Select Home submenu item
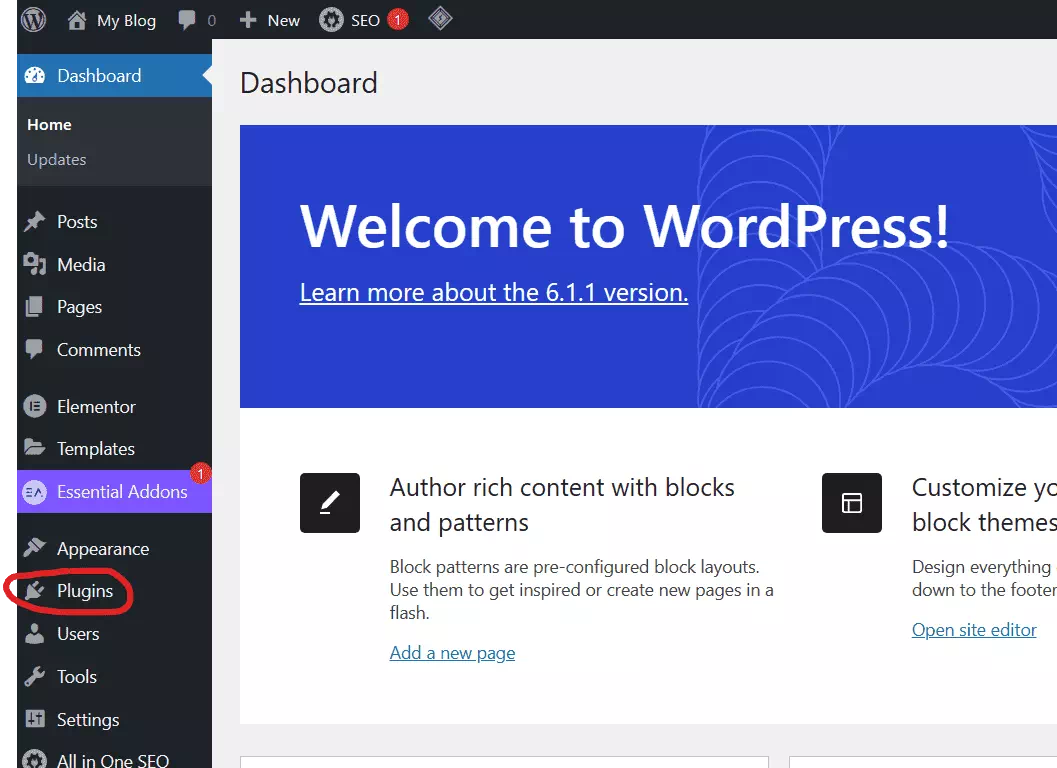The height and width of the screenshot is (768, 1057). click(x=49, y=125)
